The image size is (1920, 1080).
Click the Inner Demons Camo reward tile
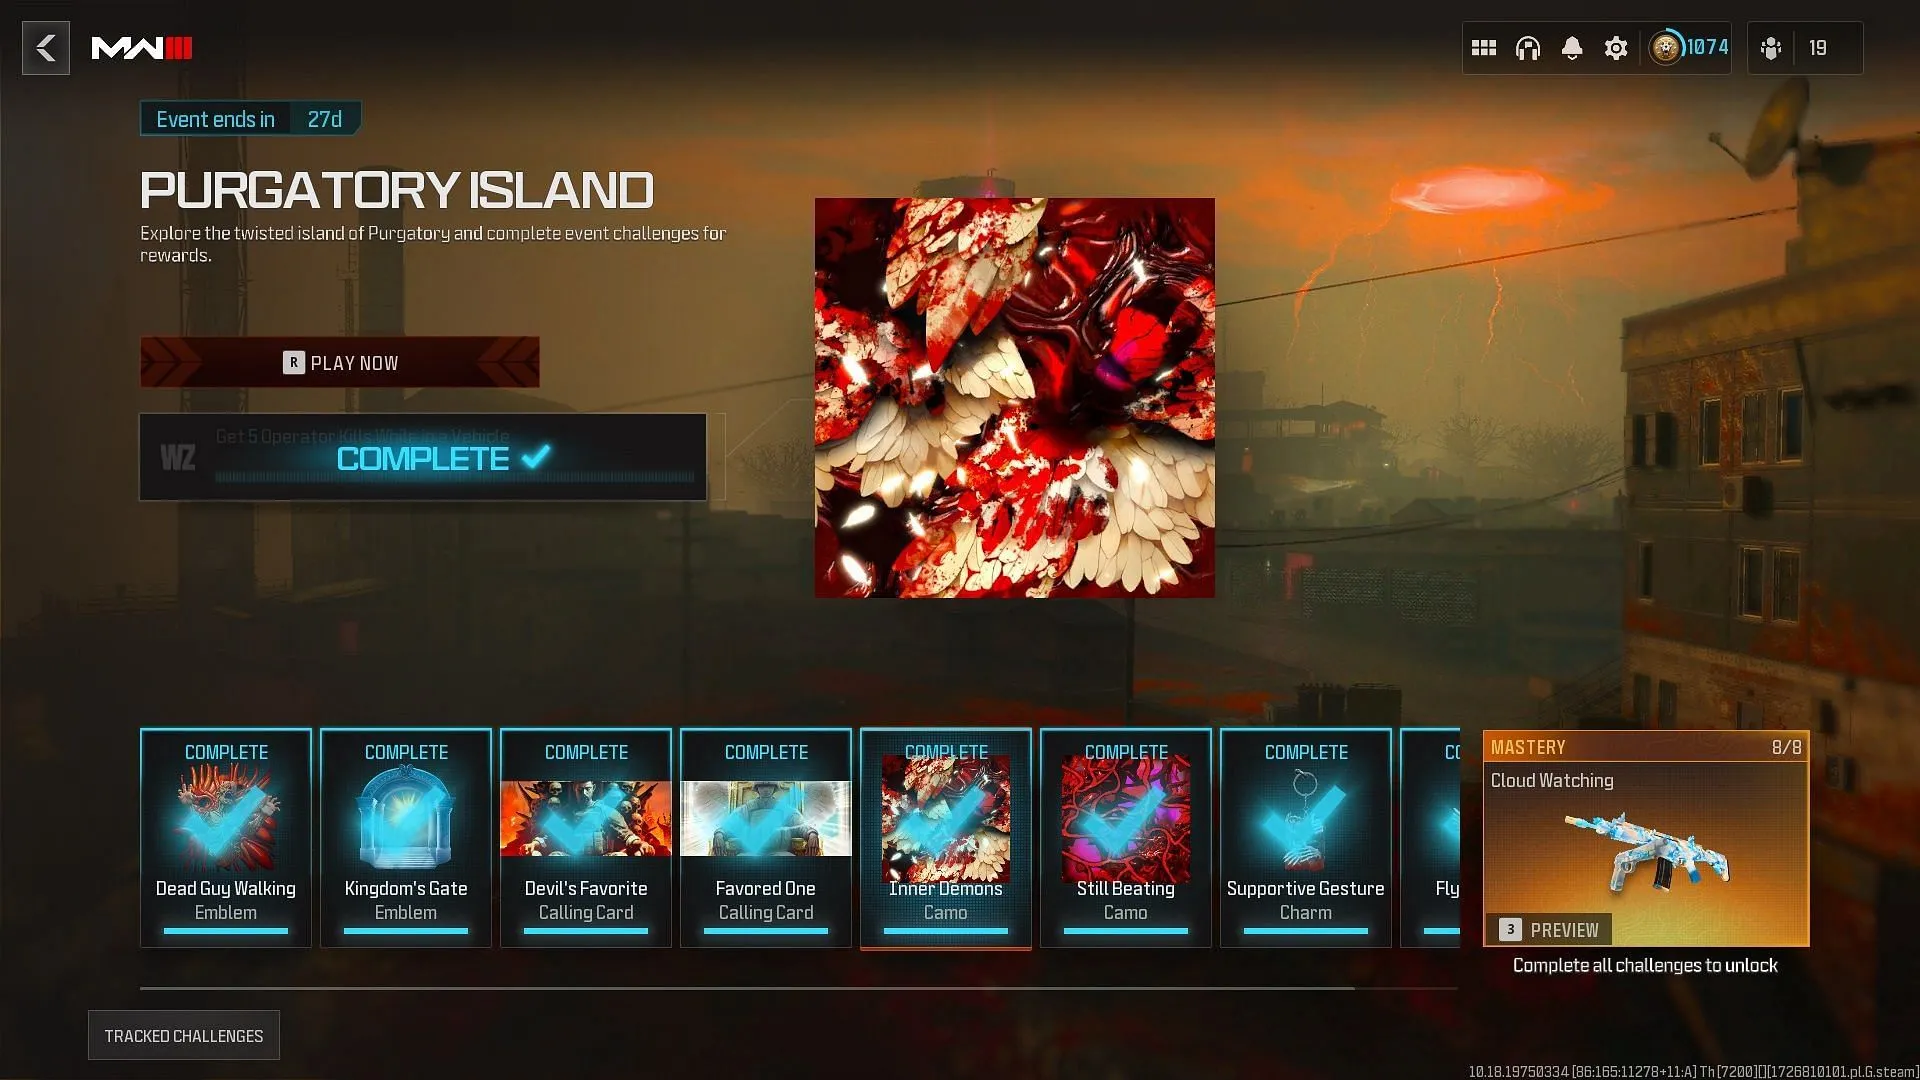coord(945,837)
